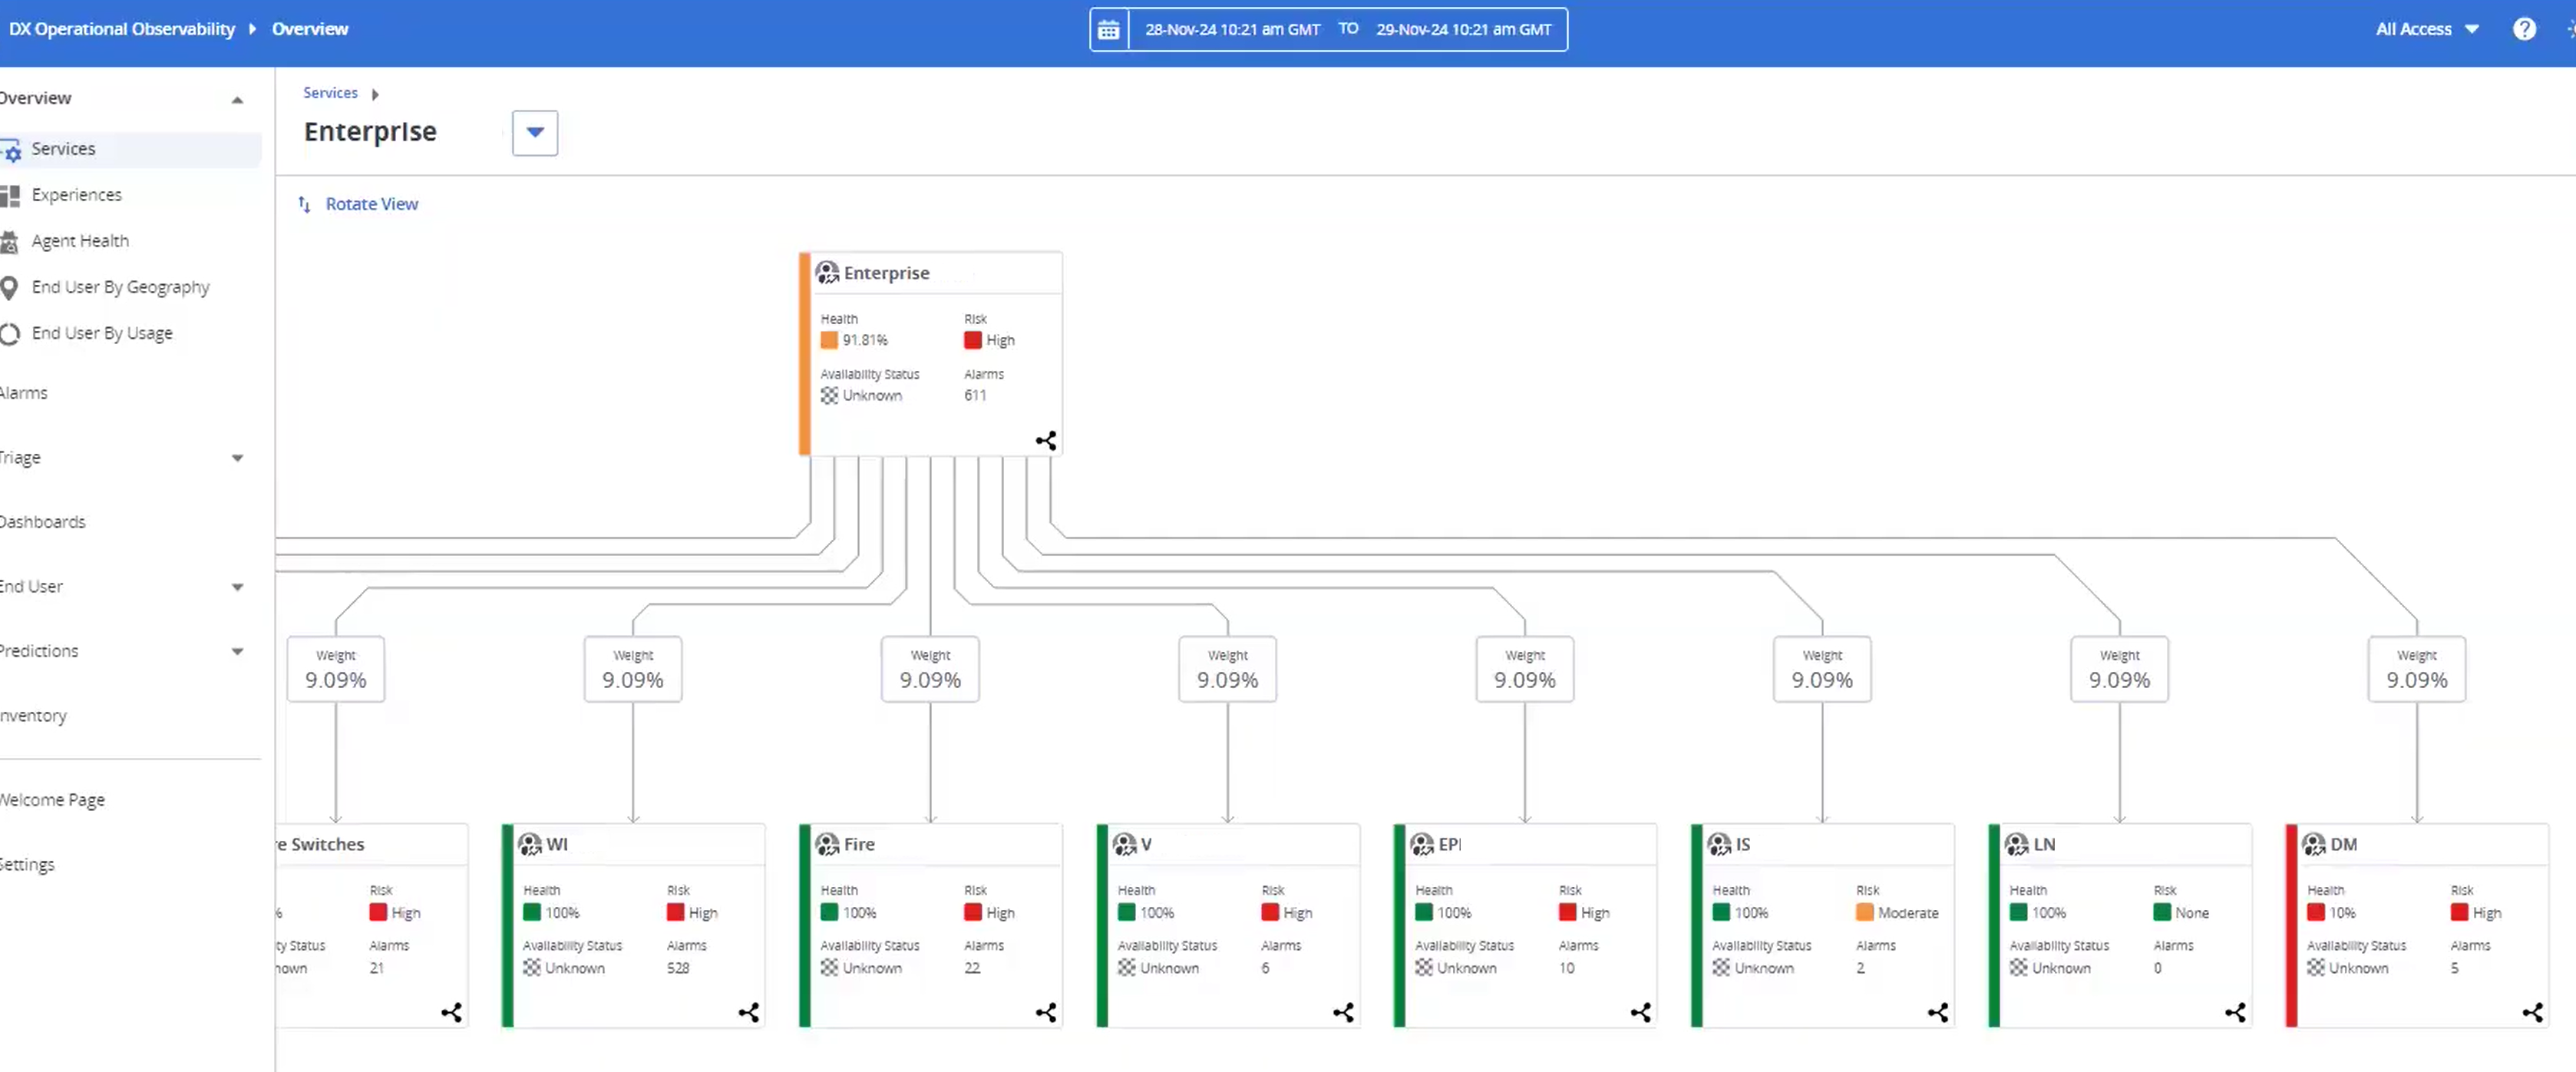Expand the All Access dropdown
The height and width of the screenshot is (1072, 2576).
[x=2426, y=29]
